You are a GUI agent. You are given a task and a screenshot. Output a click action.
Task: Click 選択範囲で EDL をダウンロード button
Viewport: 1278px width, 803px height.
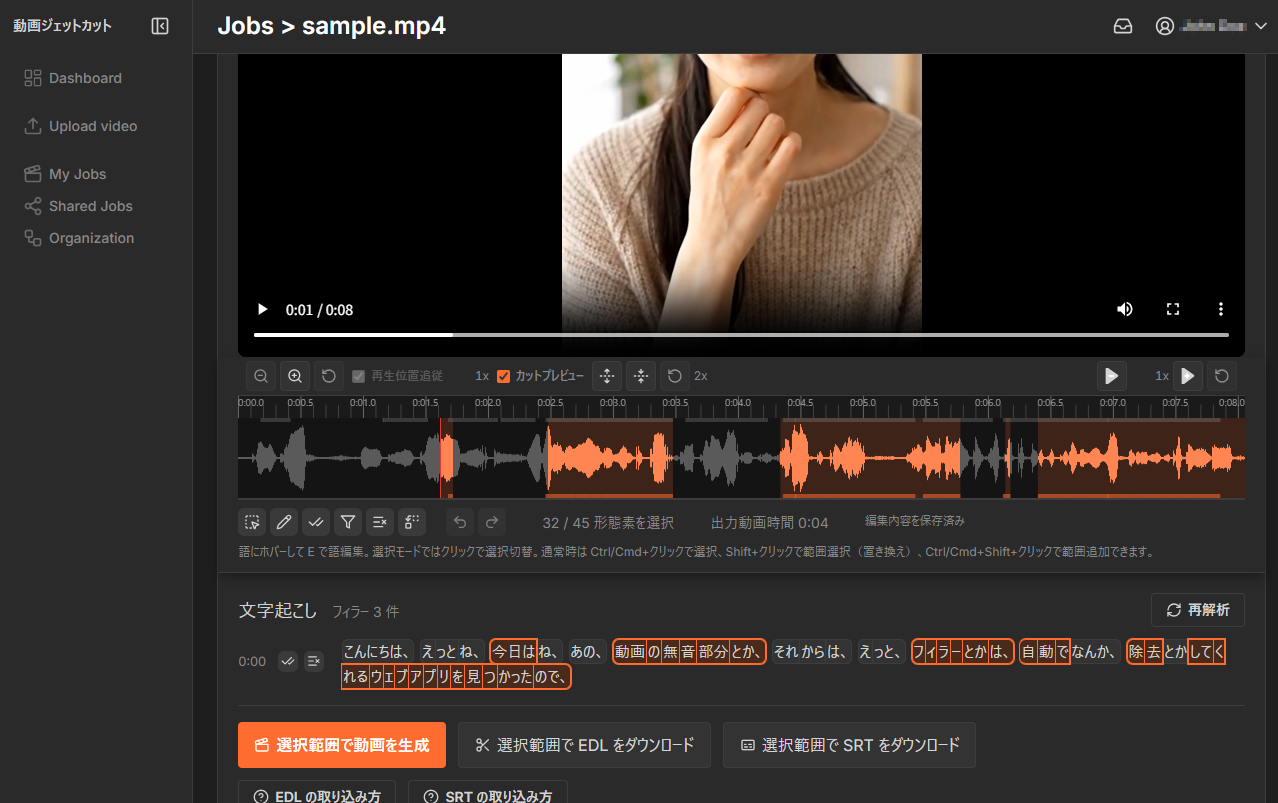584,745
